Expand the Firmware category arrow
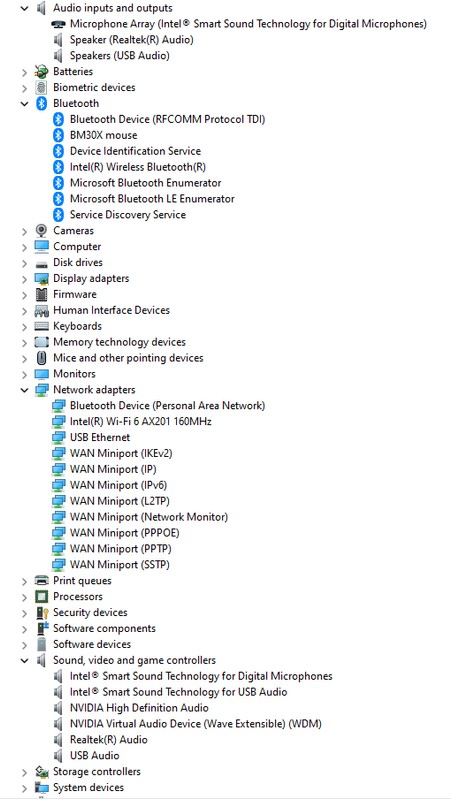This screenshot has height=799, width=451. [x=24, y=295]
